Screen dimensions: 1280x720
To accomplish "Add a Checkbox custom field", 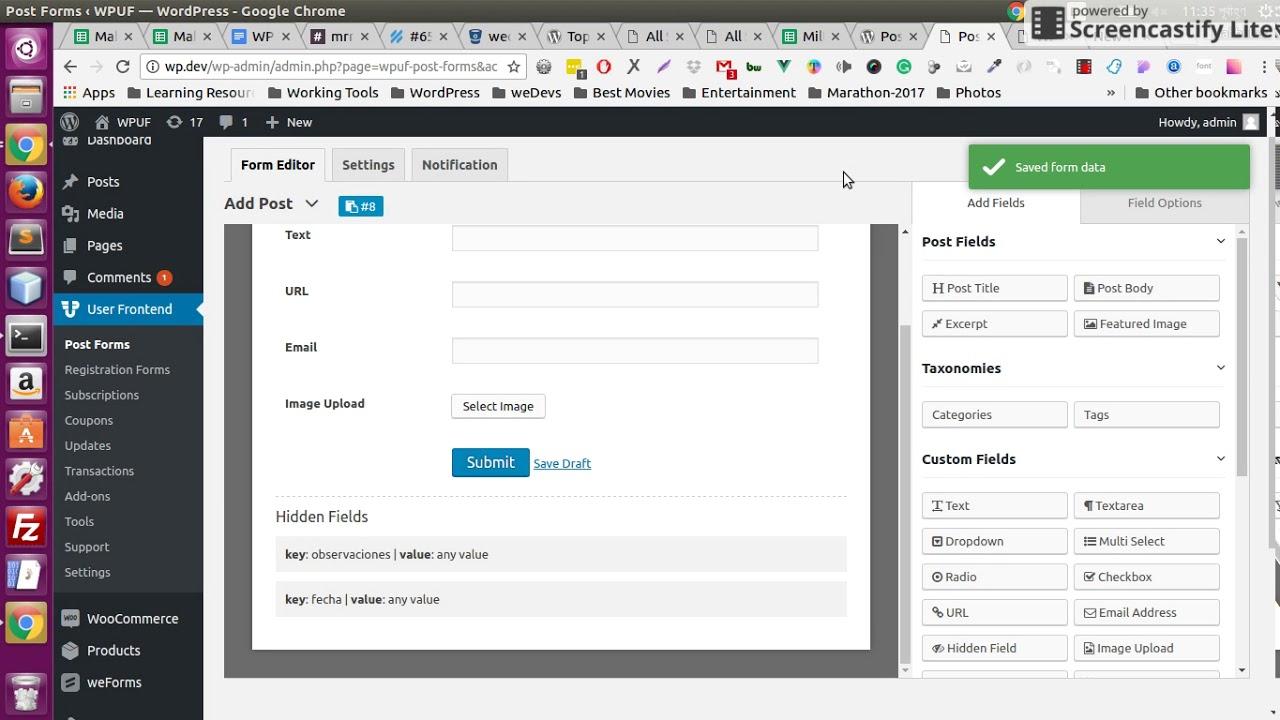I will [1147, 577].
